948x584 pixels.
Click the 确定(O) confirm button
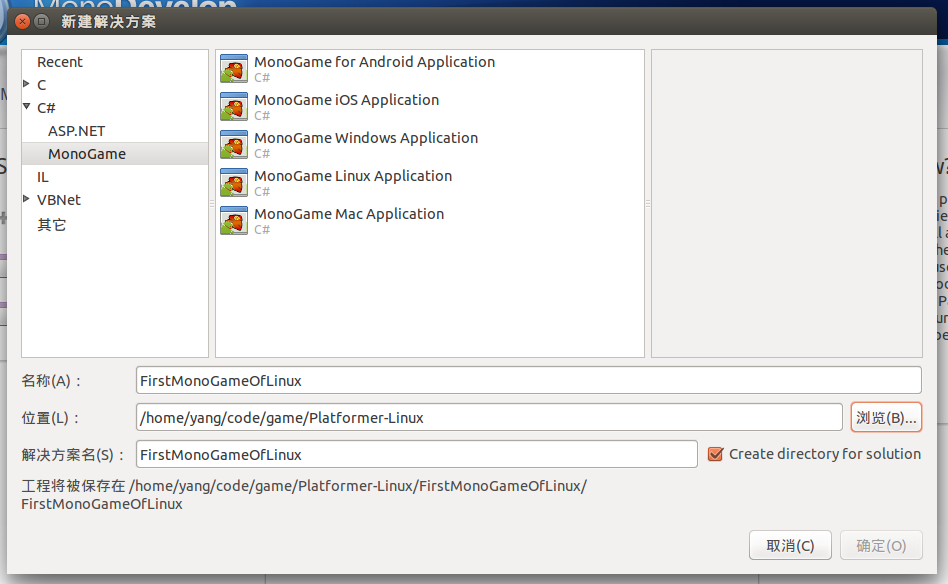click(881, 545)
